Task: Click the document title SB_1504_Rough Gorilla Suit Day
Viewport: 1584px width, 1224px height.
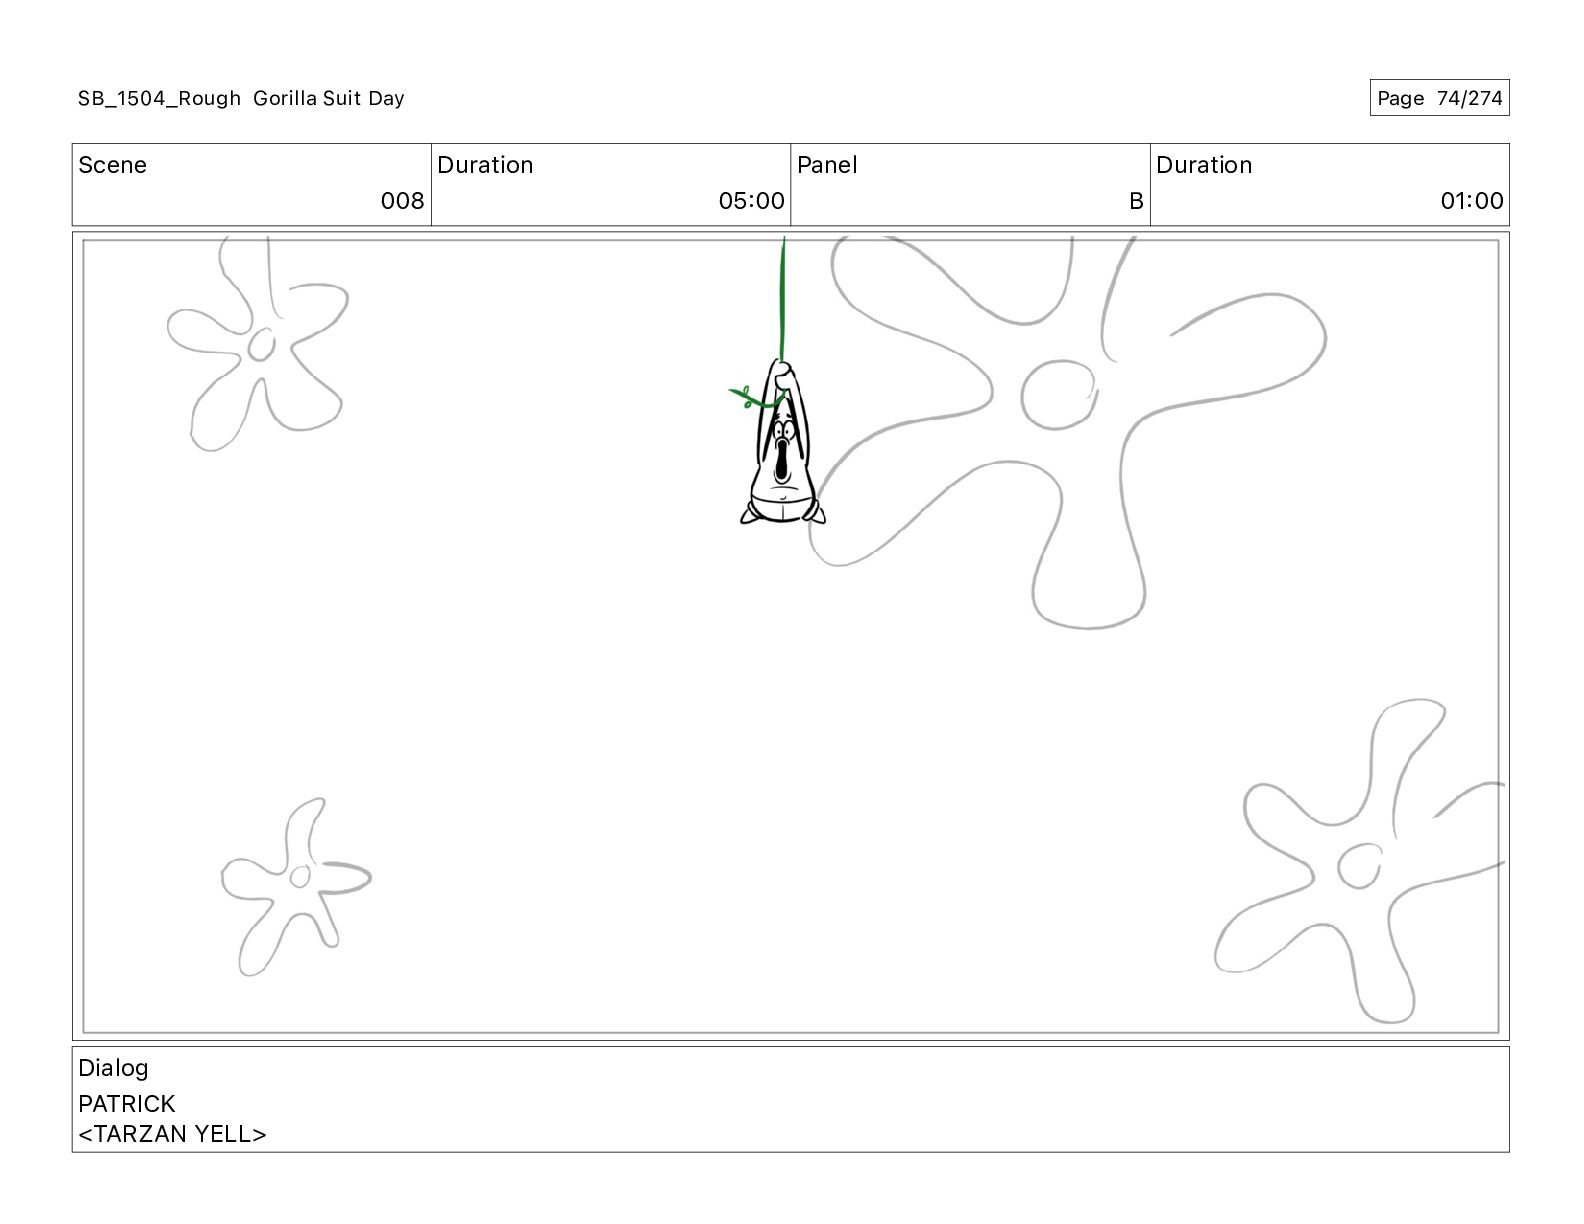Action: click(x=241, y=98)
